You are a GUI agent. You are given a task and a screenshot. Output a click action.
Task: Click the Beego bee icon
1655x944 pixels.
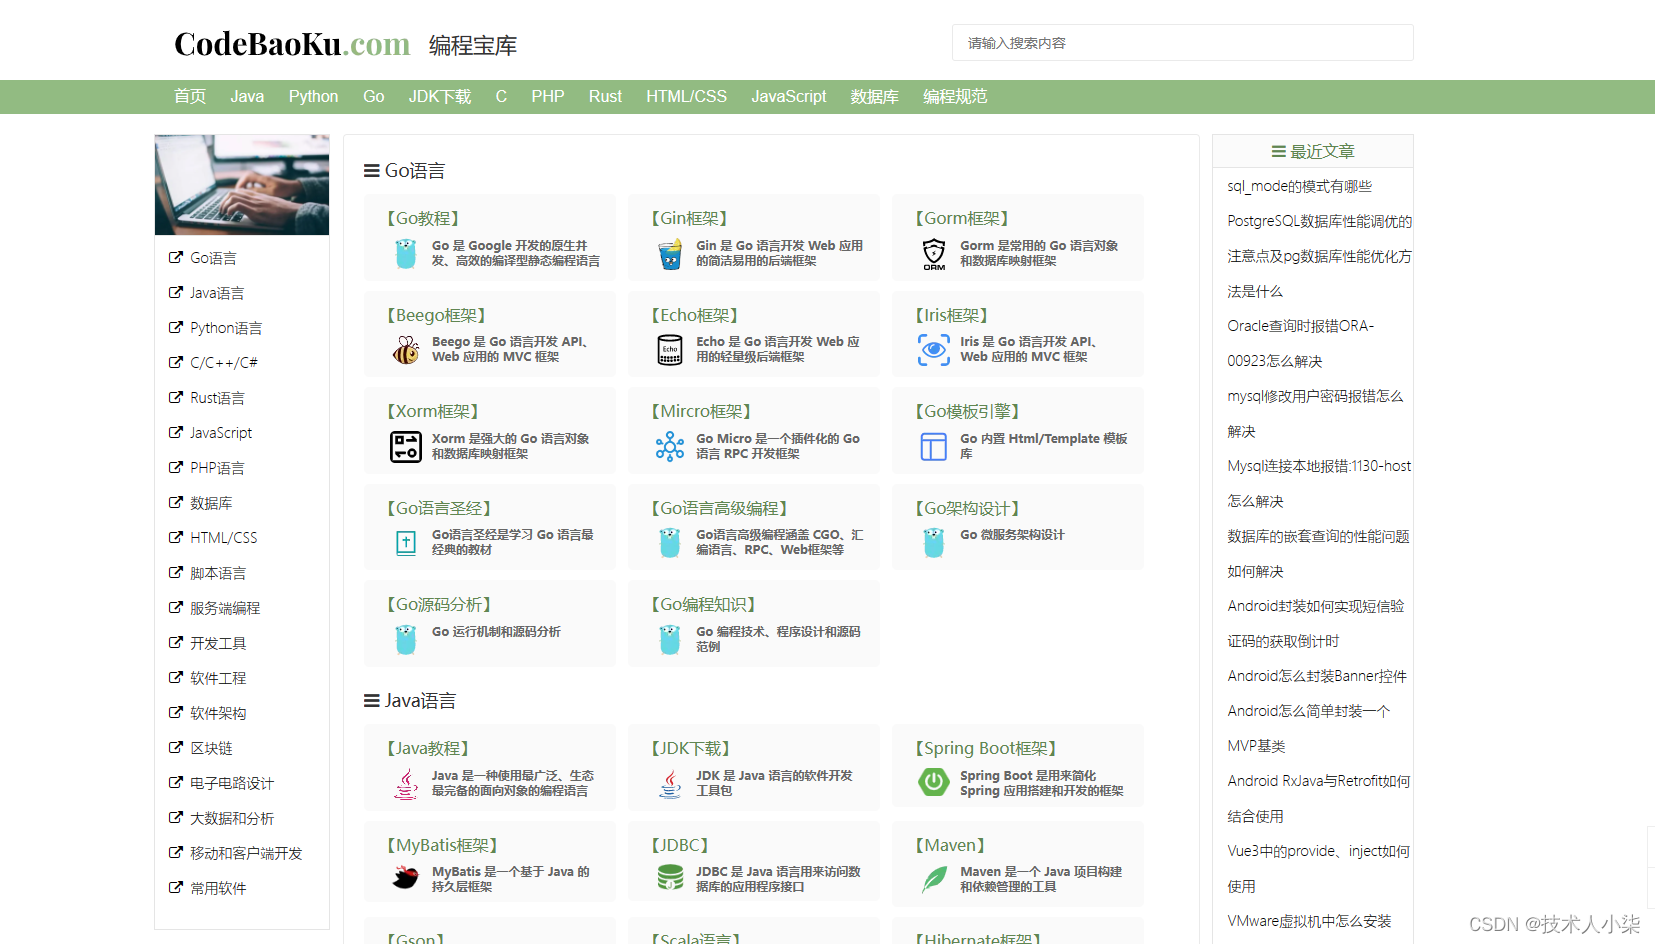pyautogui.click(x=406, y=350)
